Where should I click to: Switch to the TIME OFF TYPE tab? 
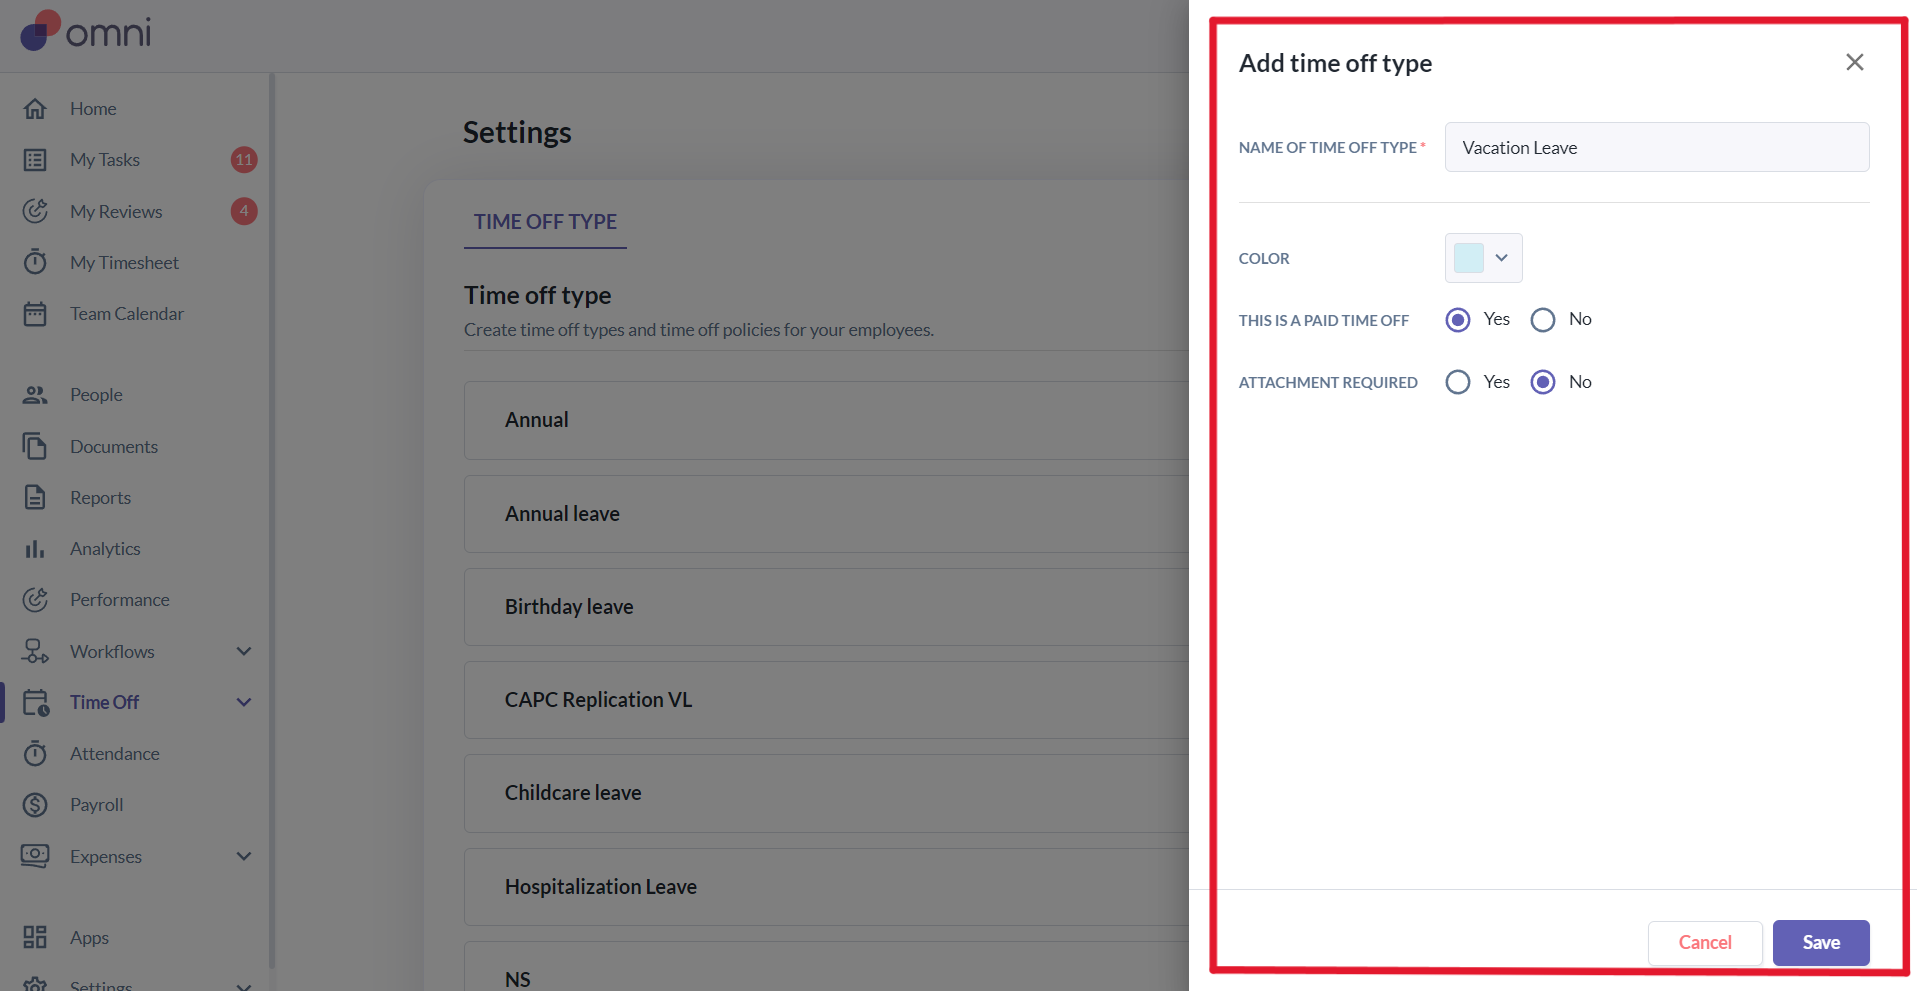coord(545,222)
